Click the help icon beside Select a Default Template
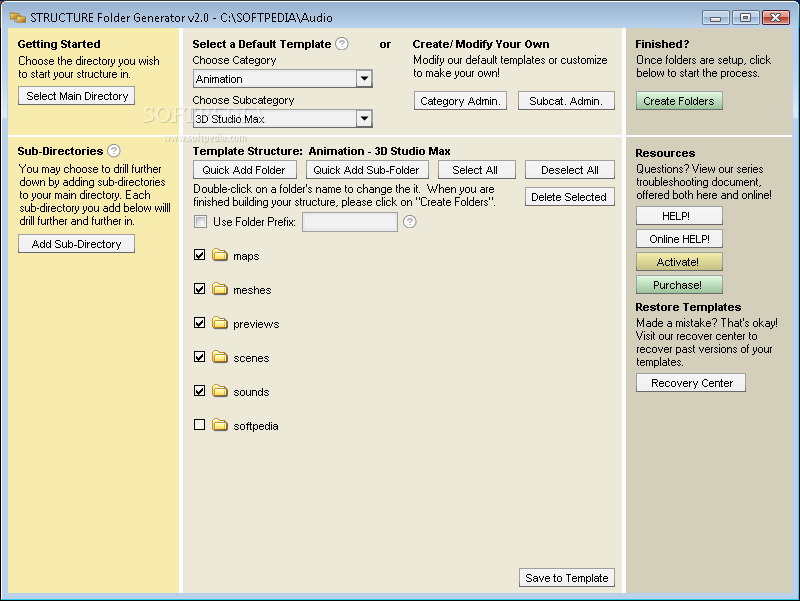This screenshot has height=601, width=800. (x=342, y=44)
